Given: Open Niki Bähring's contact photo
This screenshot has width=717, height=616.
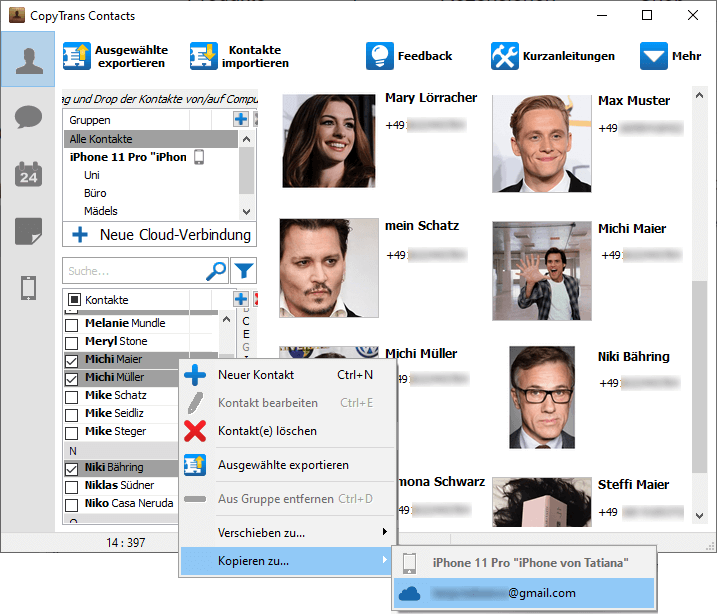Looking at the screenshot, I should coord(542,397).
